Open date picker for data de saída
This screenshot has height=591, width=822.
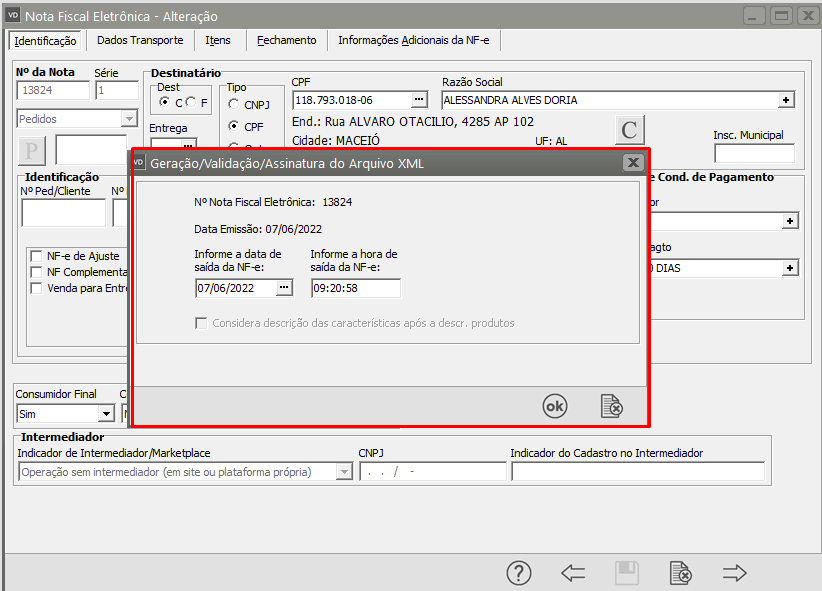pos(284,288)
